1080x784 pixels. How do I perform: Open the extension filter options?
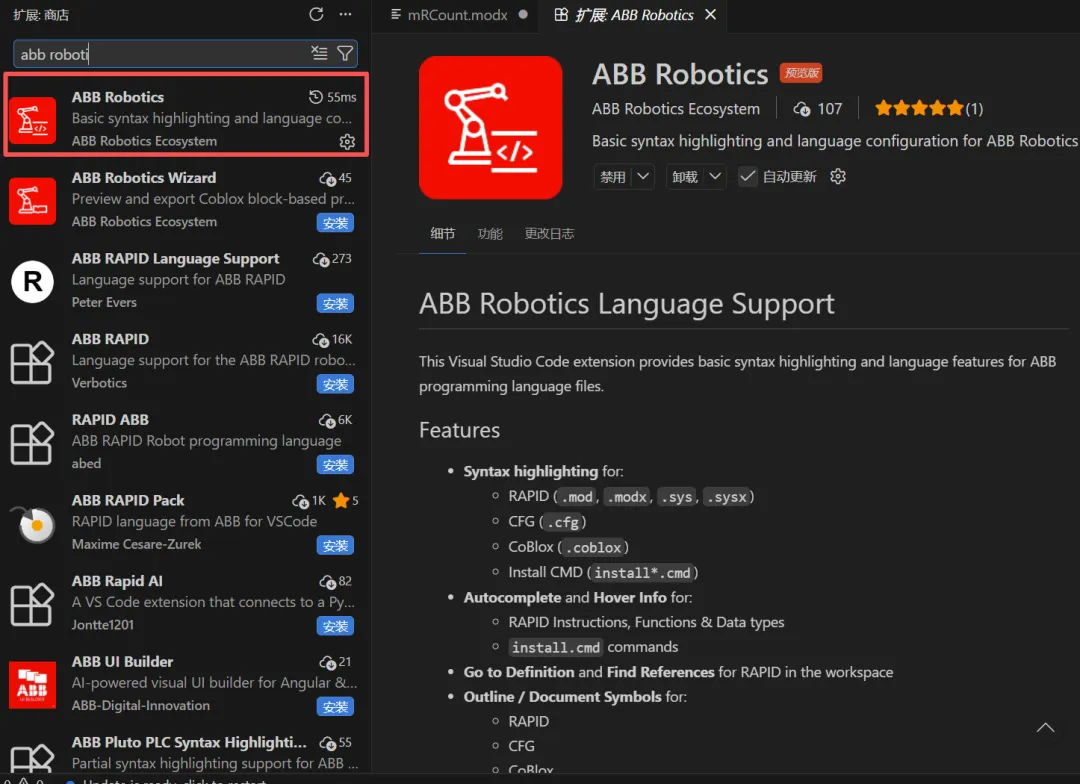click(x=345, y=53)
